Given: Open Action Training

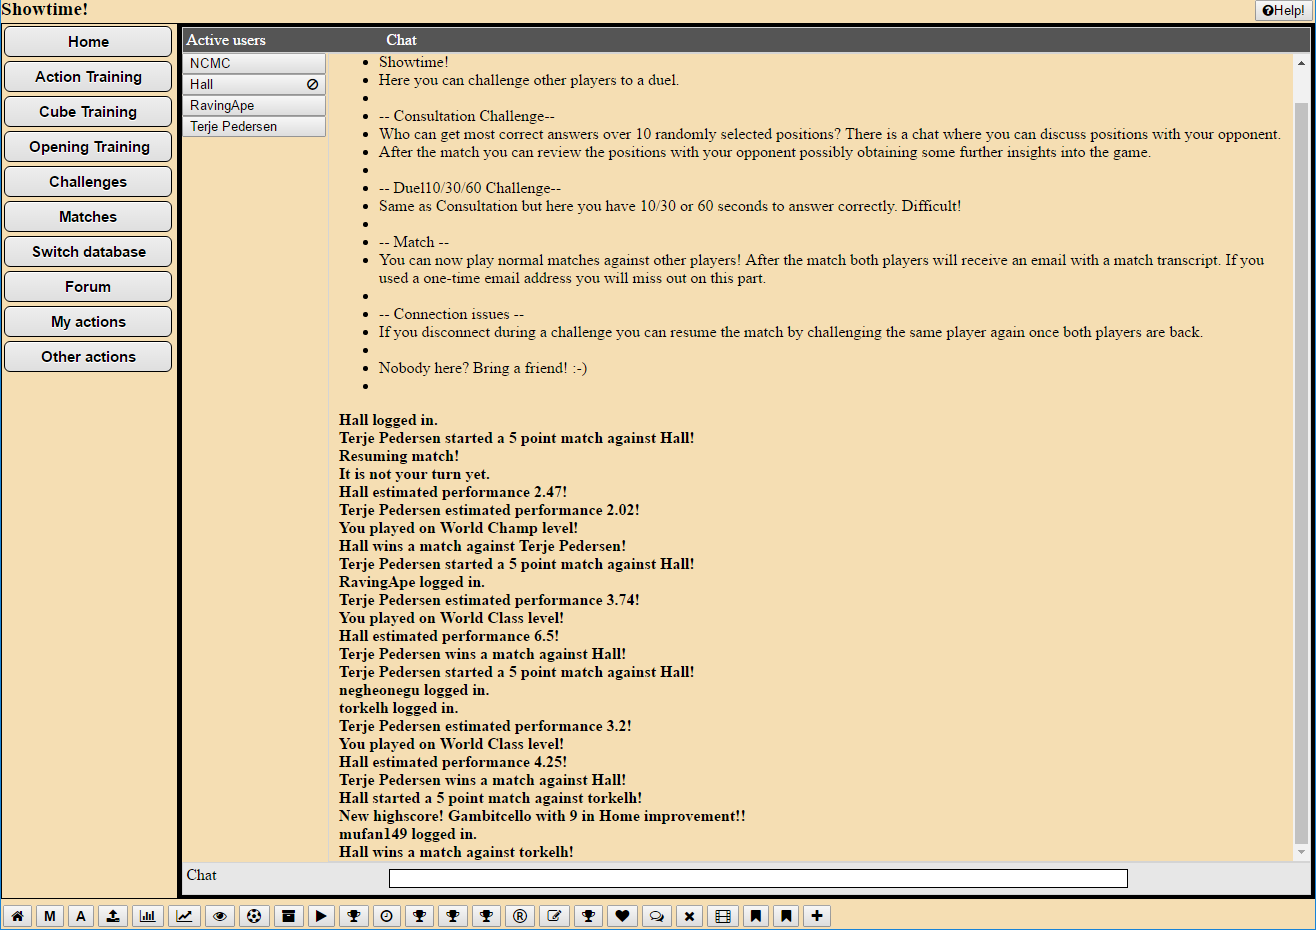Looking at the screenshot, I should click(x=88, y=77).
